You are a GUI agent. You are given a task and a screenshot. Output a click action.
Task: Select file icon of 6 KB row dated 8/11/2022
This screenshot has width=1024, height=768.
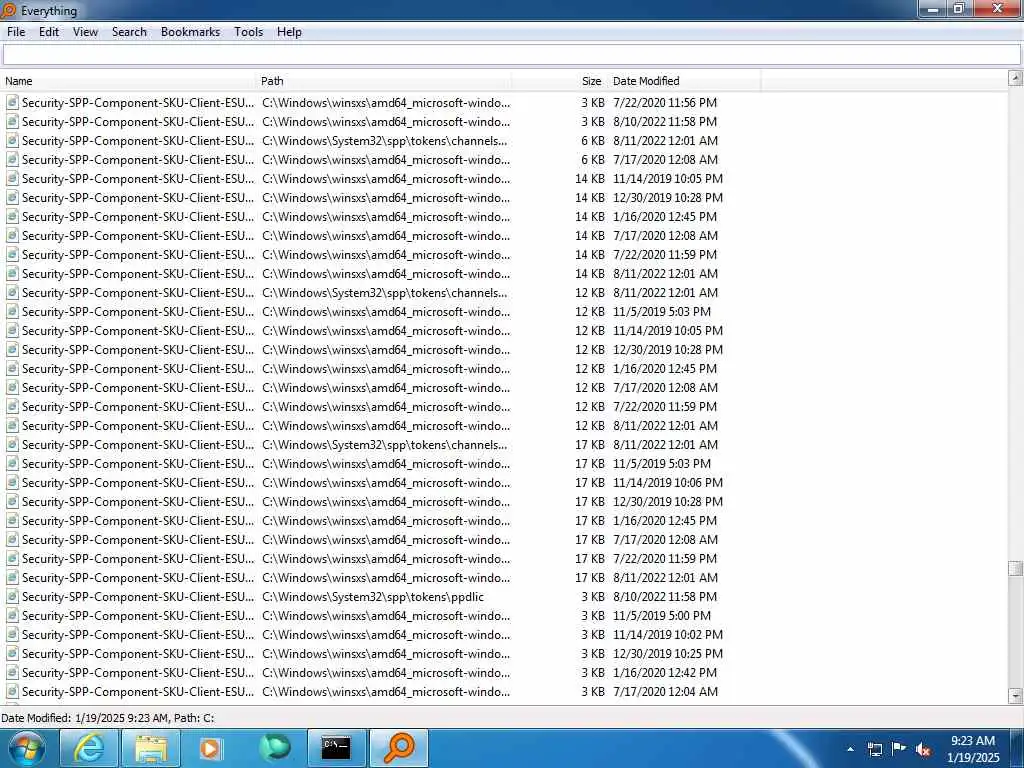coord(12,140)
